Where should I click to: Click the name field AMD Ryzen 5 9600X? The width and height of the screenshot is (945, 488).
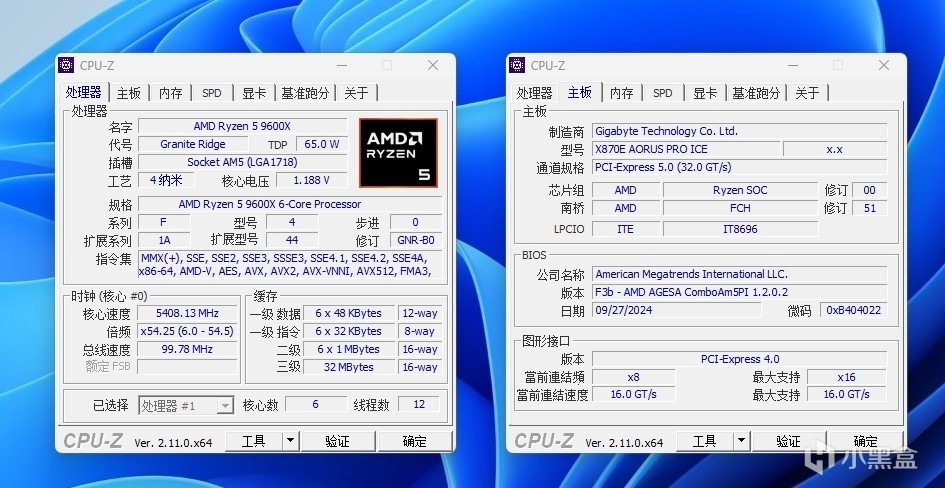pos(242,126)
